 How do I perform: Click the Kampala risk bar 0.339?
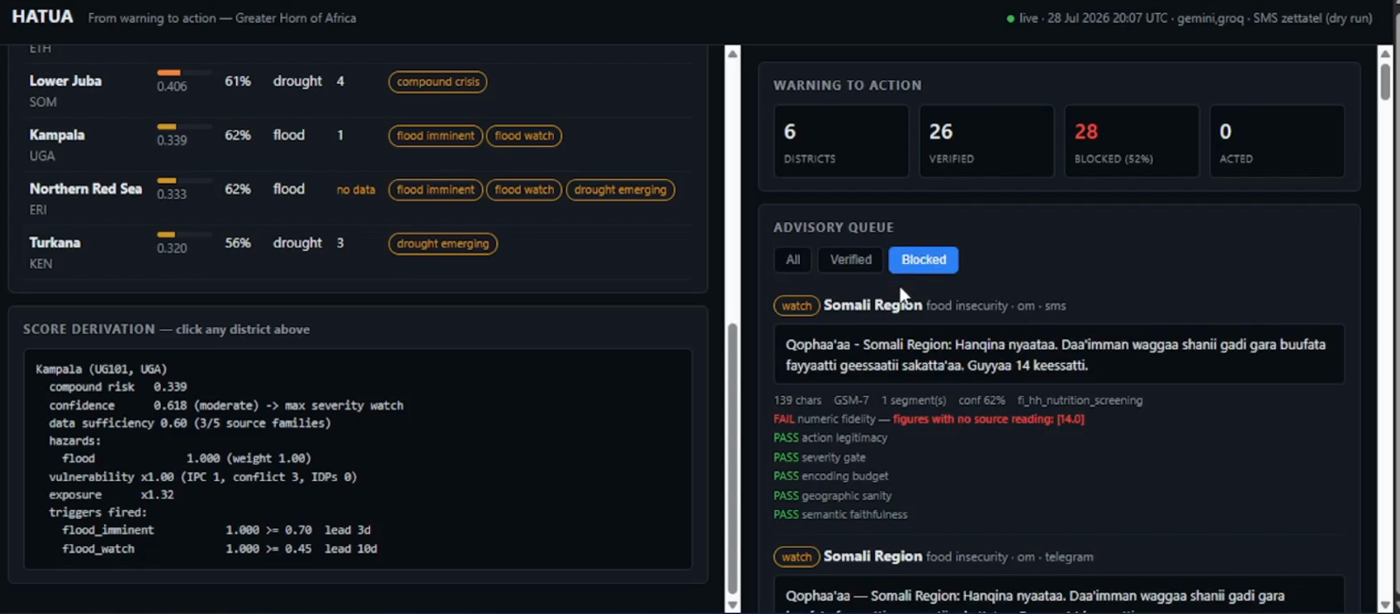click(x=184, y=127)
